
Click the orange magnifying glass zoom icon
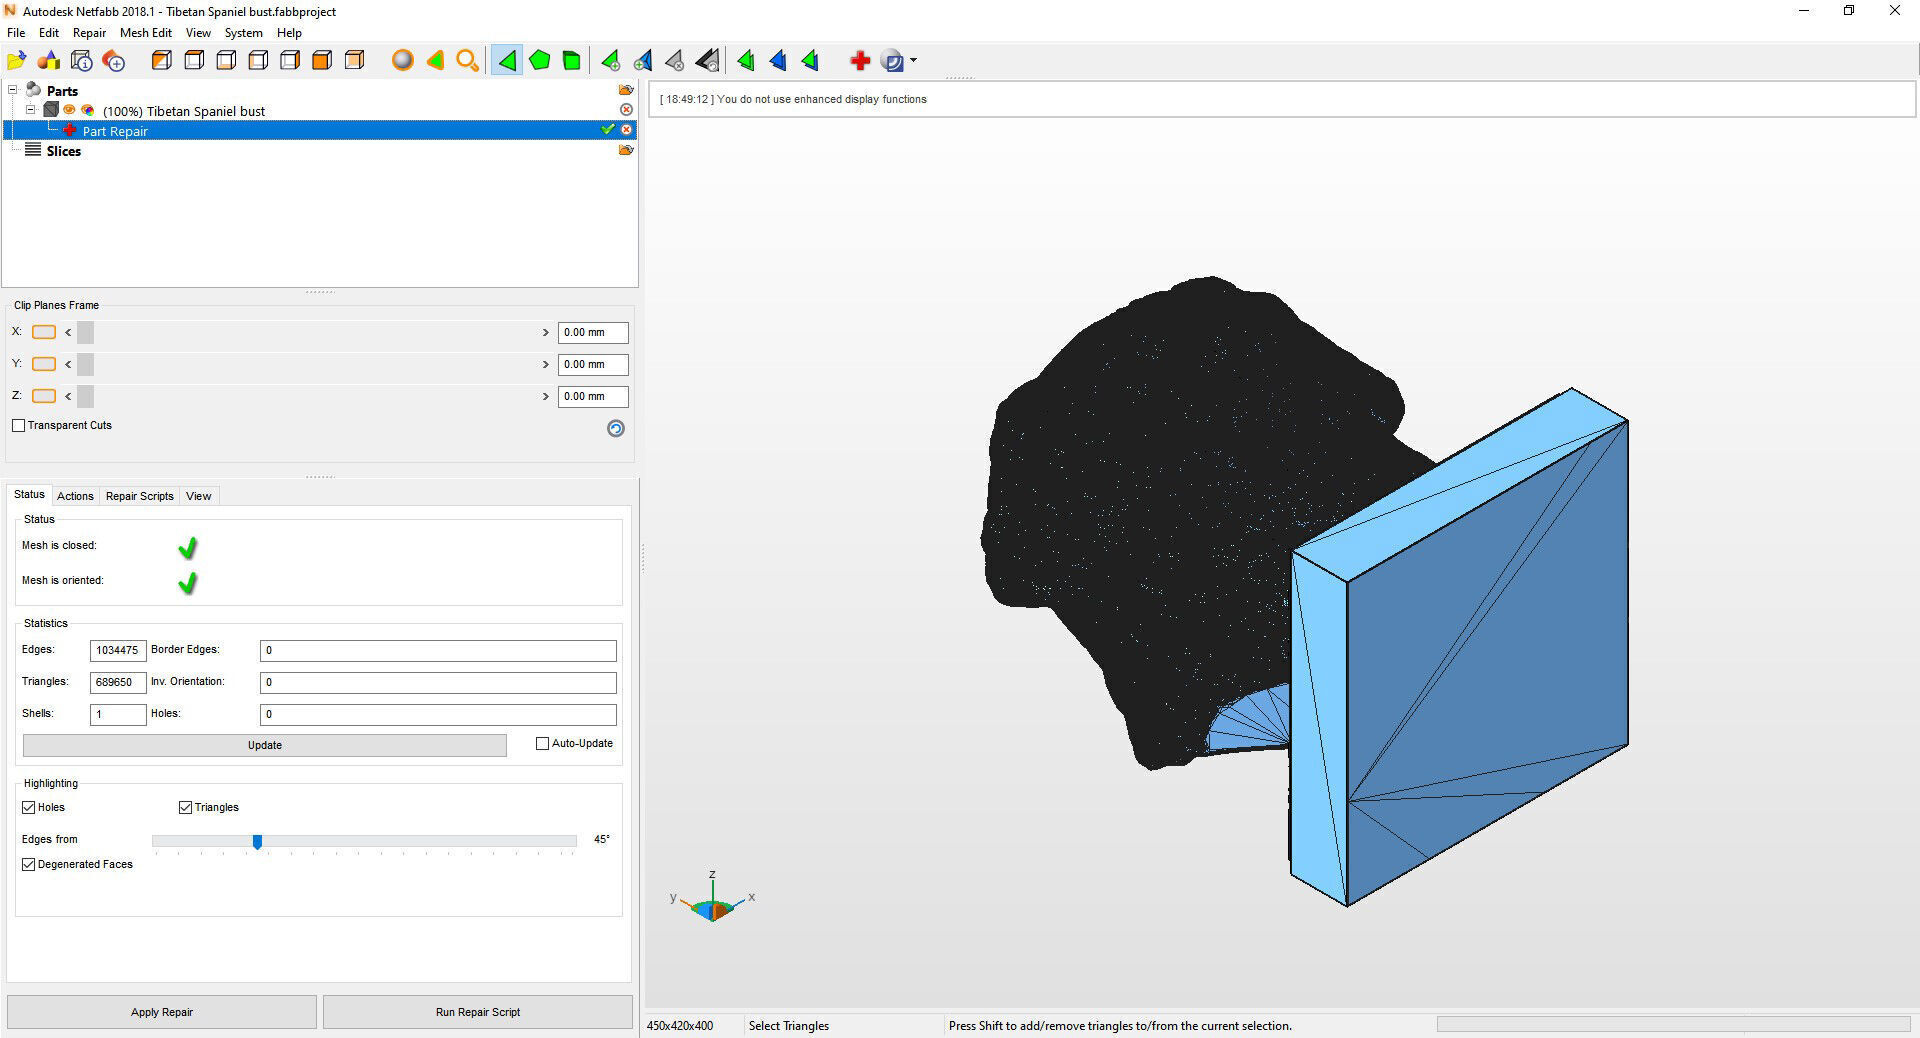(x=467, y=61)
